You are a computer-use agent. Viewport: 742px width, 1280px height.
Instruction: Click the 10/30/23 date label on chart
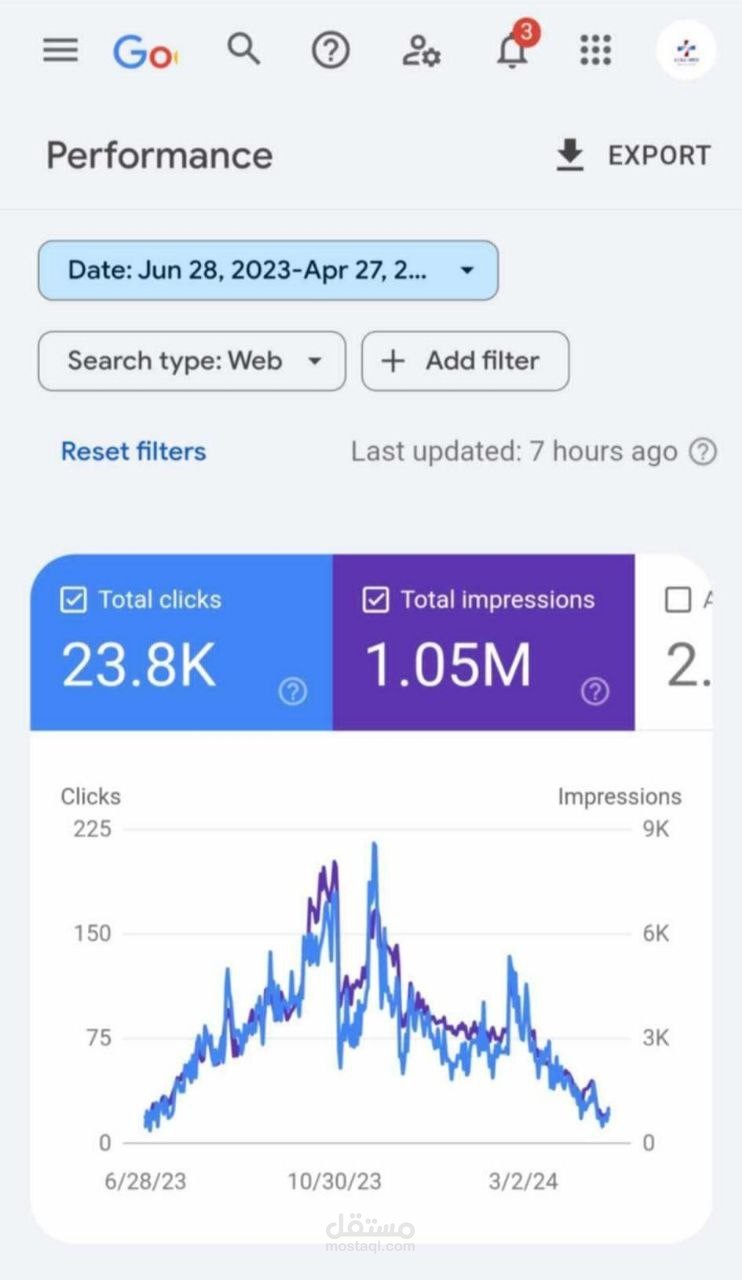(x=334, y=1181)
